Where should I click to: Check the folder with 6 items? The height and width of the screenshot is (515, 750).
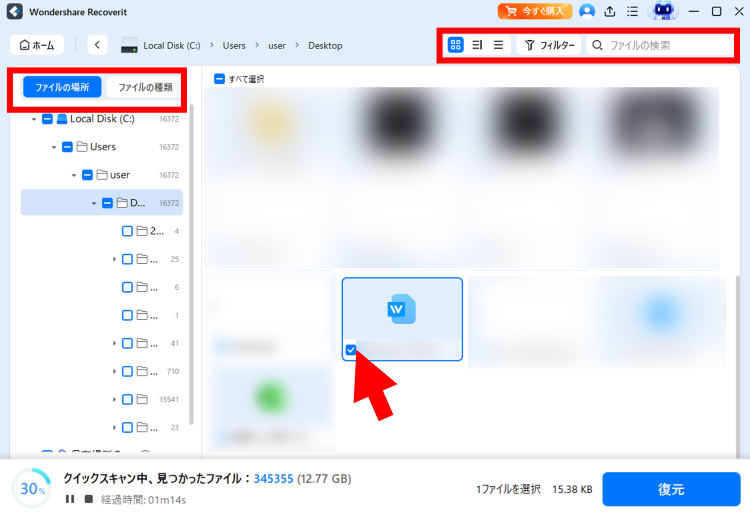tap(127, 287)
